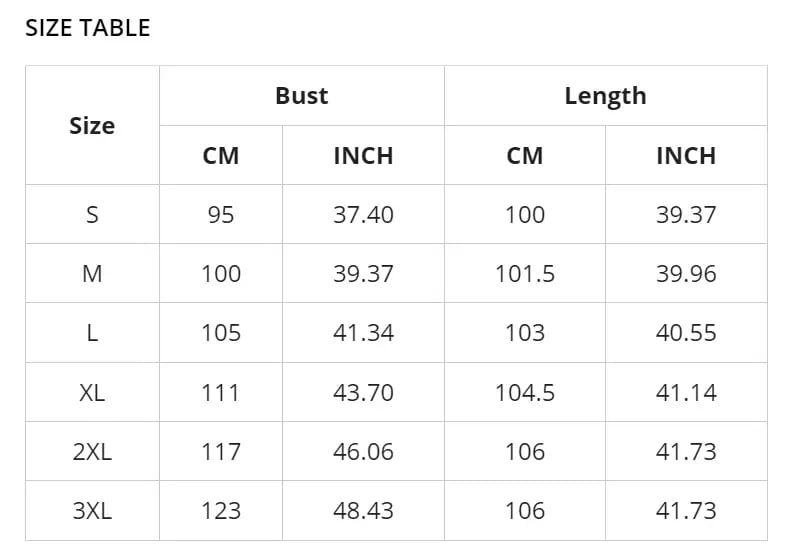Click the Bust column header

(301, 96)
